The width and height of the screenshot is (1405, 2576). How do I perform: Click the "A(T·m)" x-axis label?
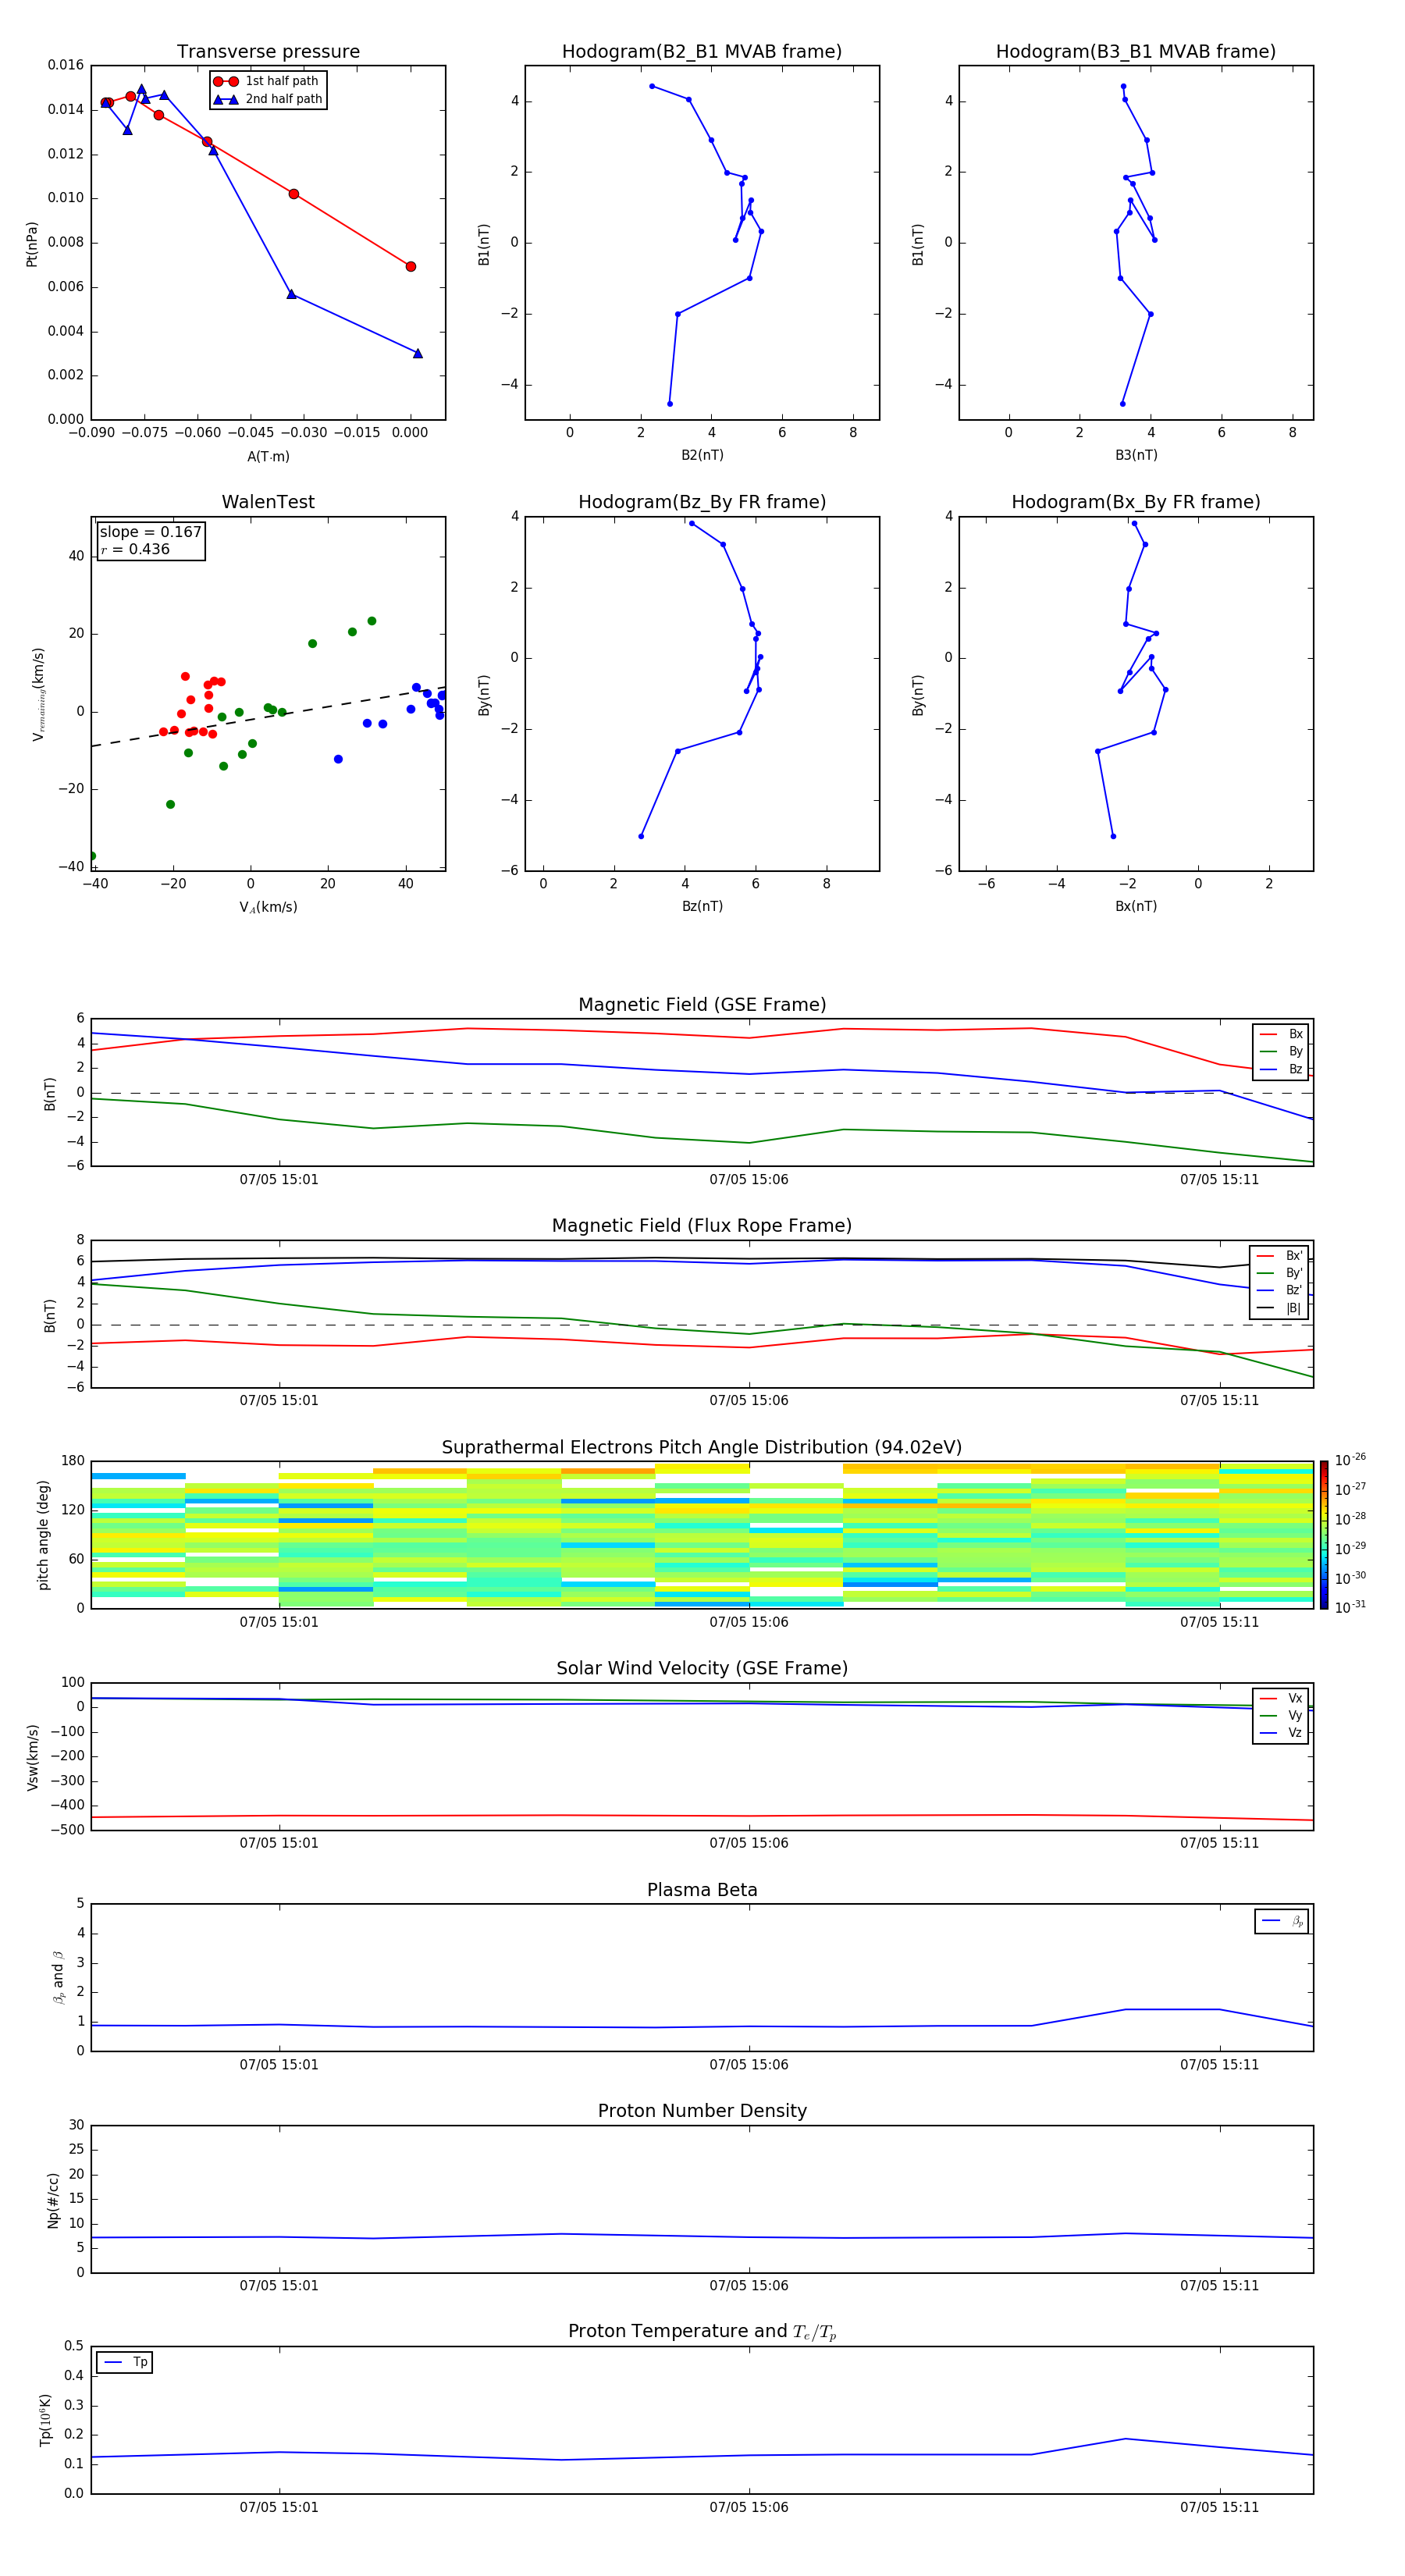coord(268,456)
